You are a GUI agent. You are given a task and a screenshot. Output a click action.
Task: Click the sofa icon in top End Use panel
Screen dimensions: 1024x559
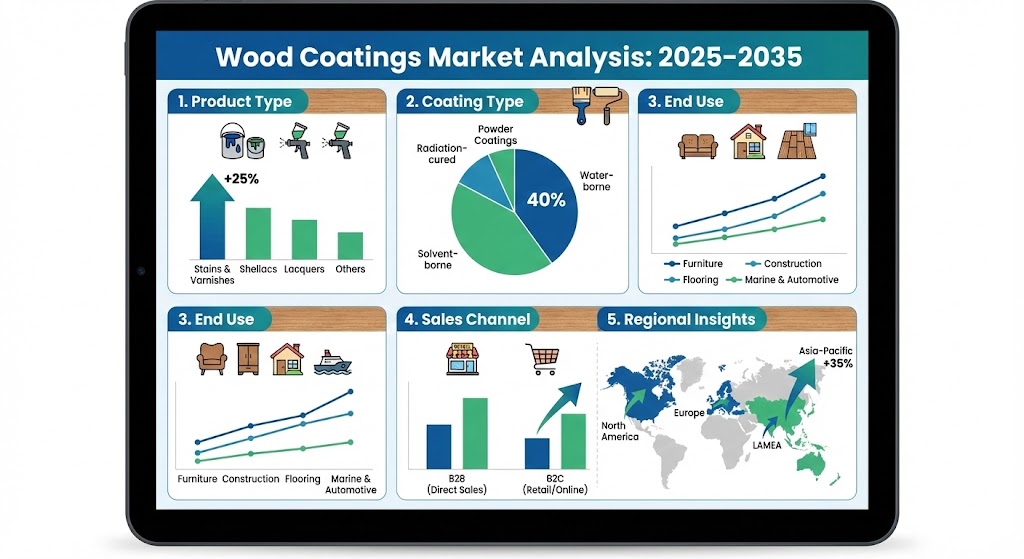click(695, 144)
